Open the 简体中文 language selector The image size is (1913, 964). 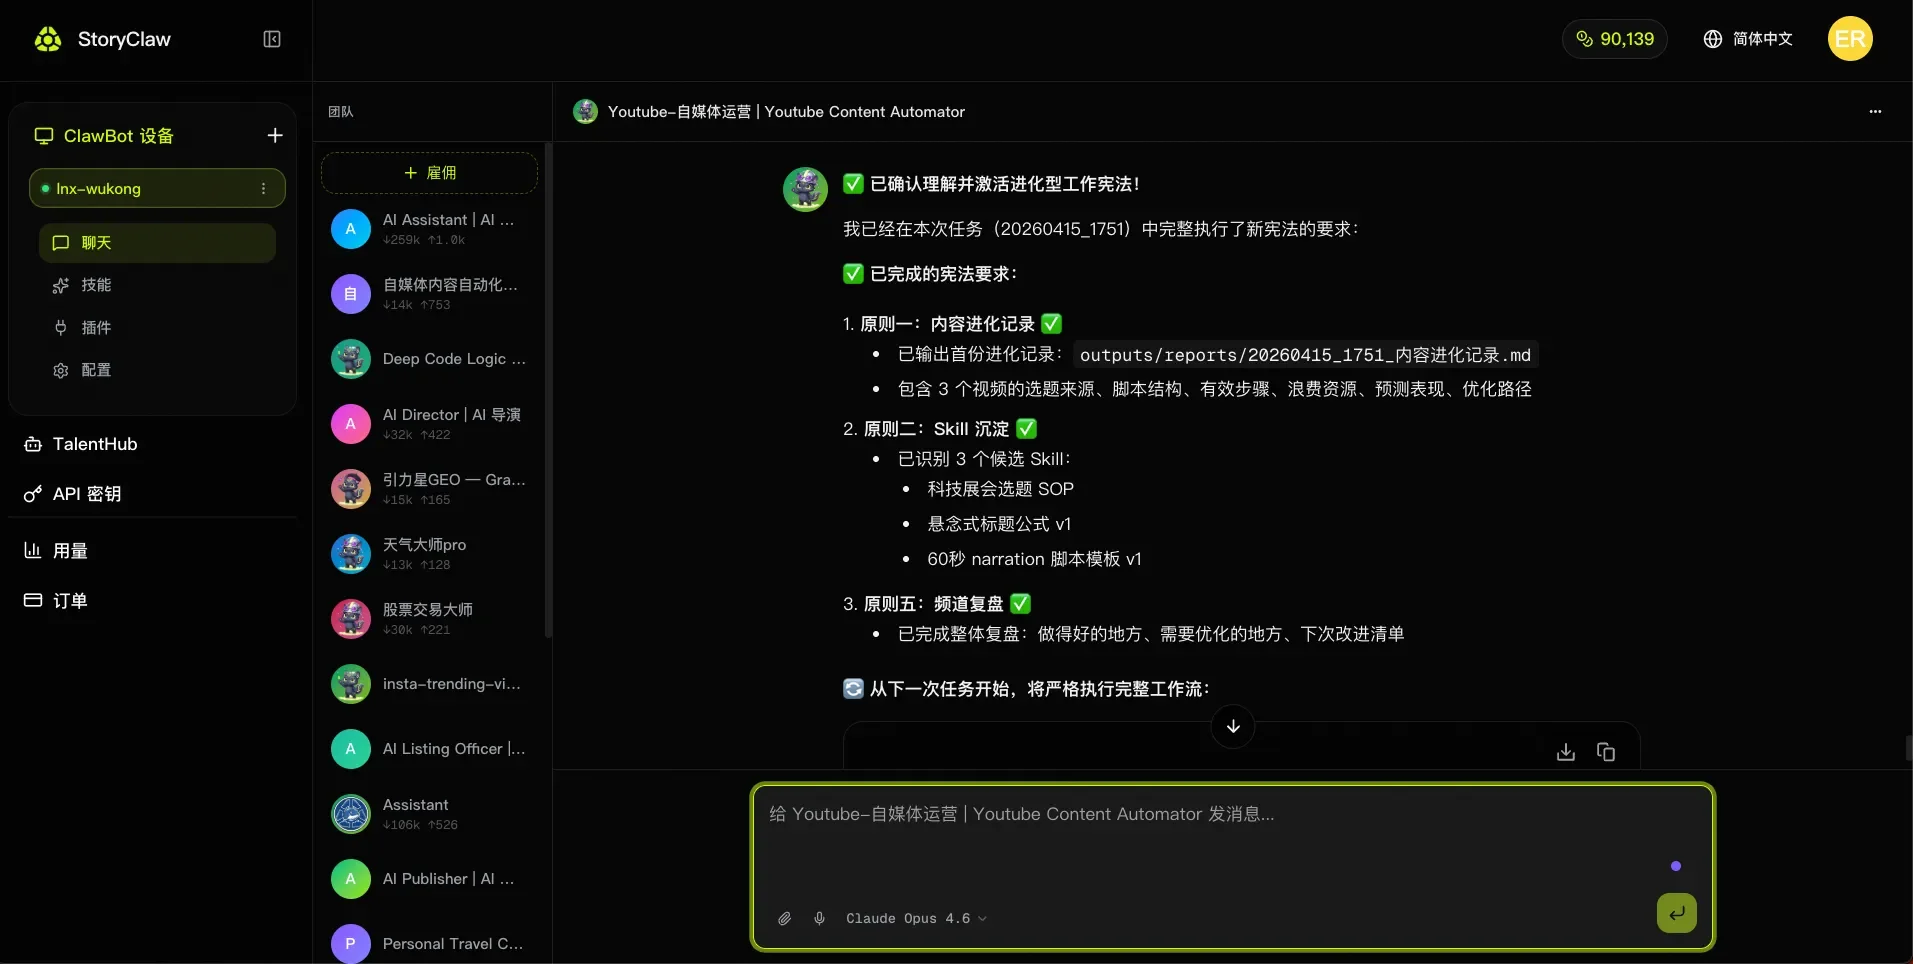coord(1748,39)
